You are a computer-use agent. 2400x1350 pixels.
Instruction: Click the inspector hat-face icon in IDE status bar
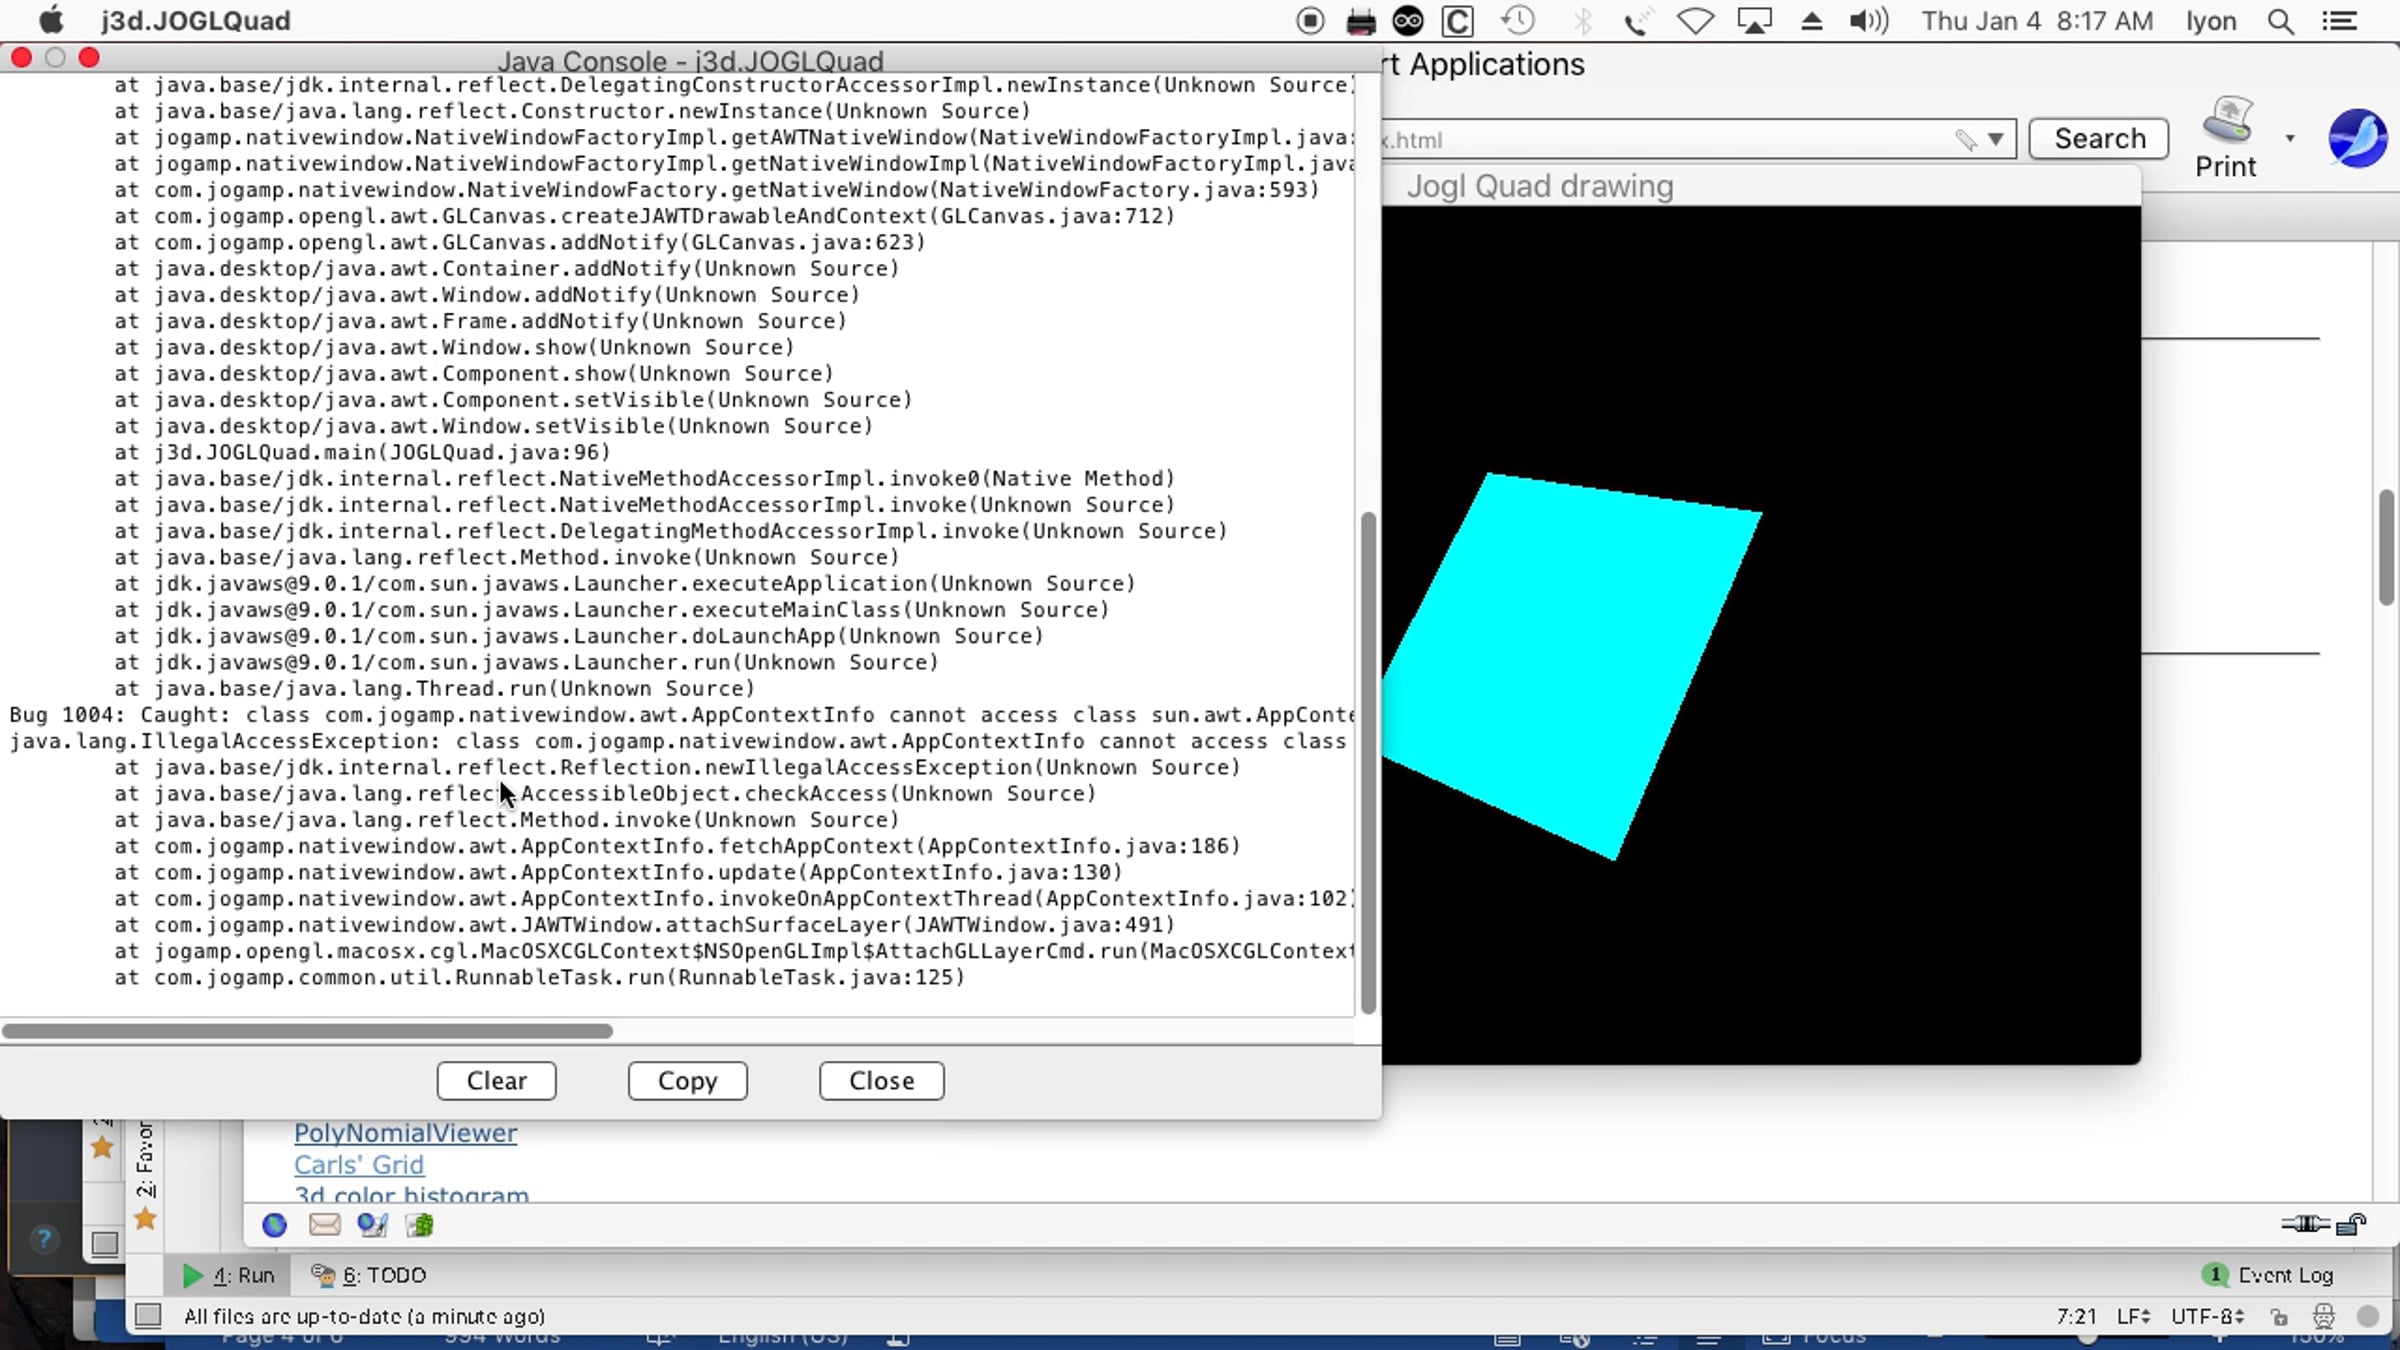coord(2324,1317)
